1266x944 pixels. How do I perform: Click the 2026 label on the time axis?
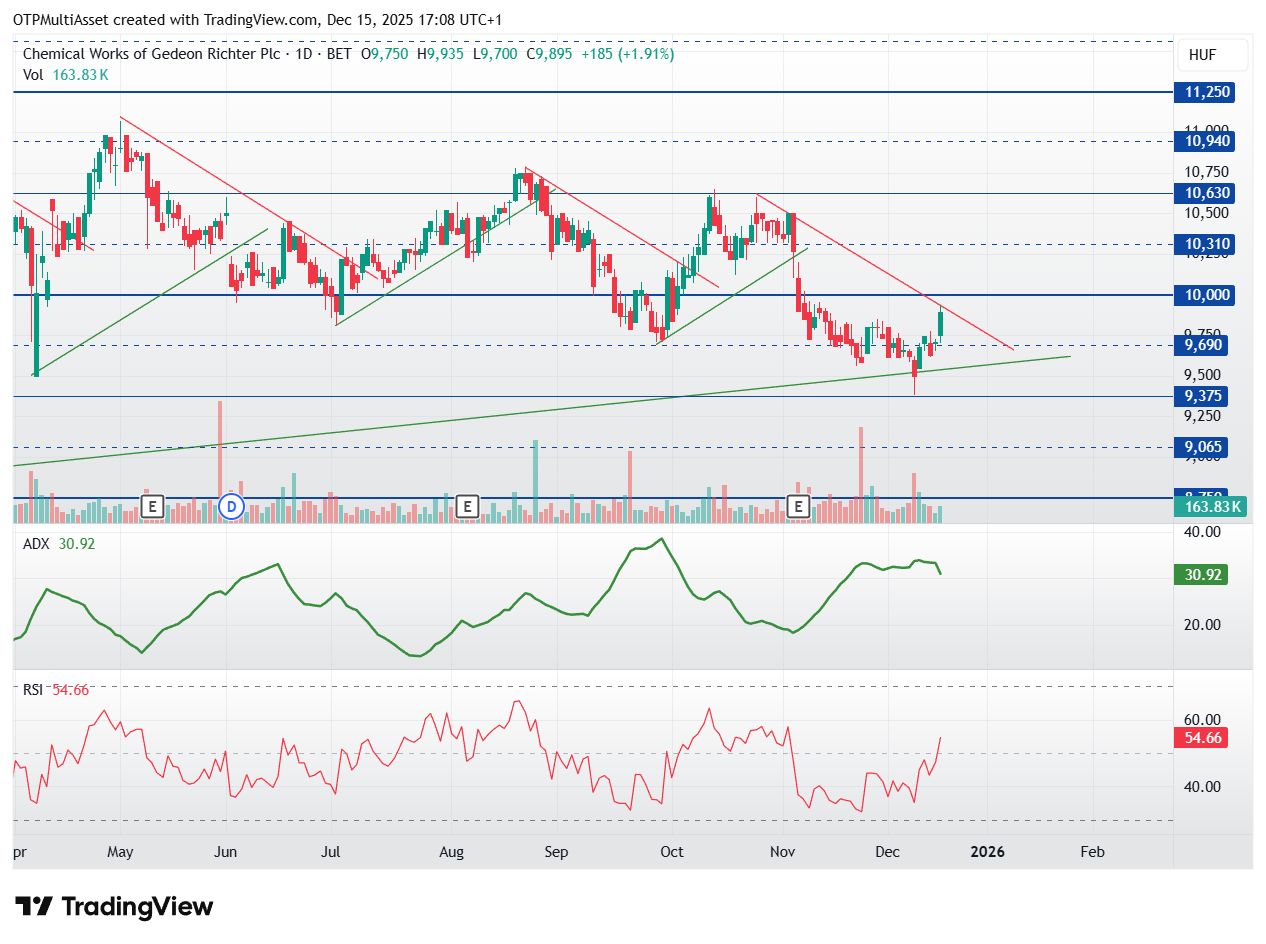click(988, 852)
